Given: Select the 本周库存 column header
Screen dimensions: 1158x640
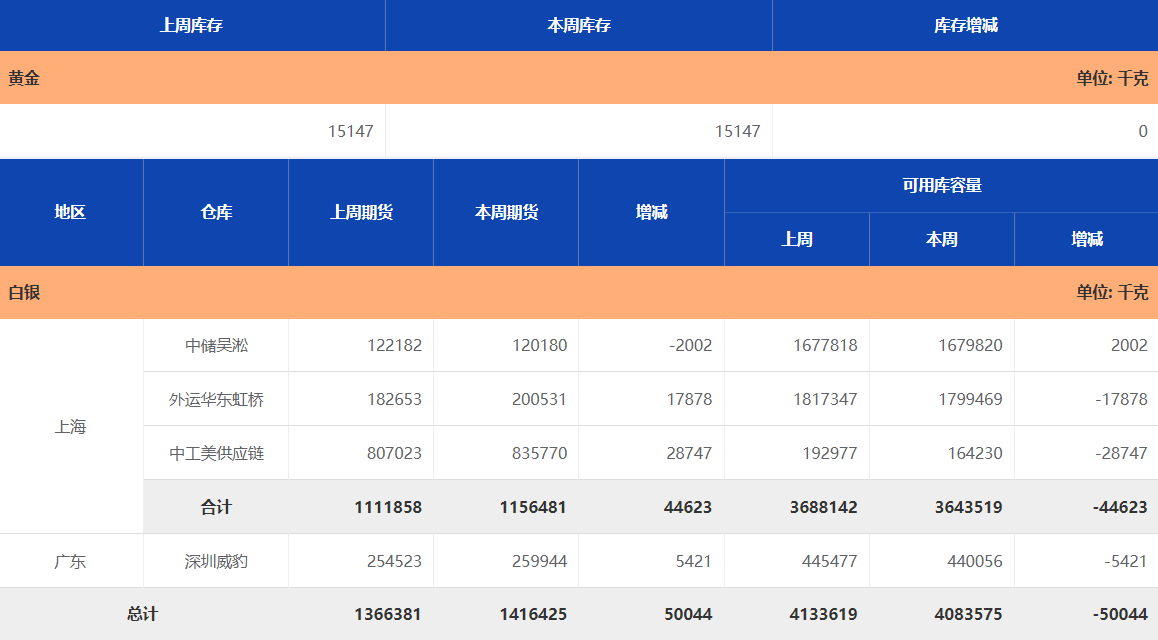Looking at the screenshot, I should (578, 25).
